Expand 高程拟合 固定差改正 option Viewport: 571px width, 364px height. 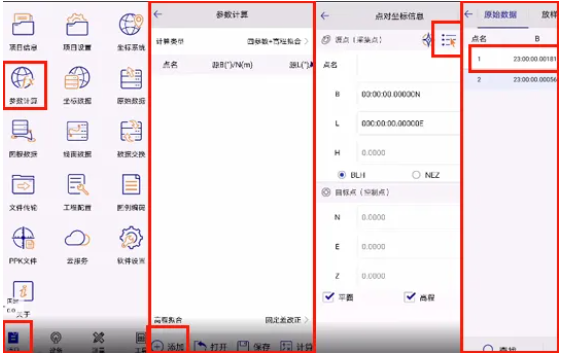click(x=232, y=320)
